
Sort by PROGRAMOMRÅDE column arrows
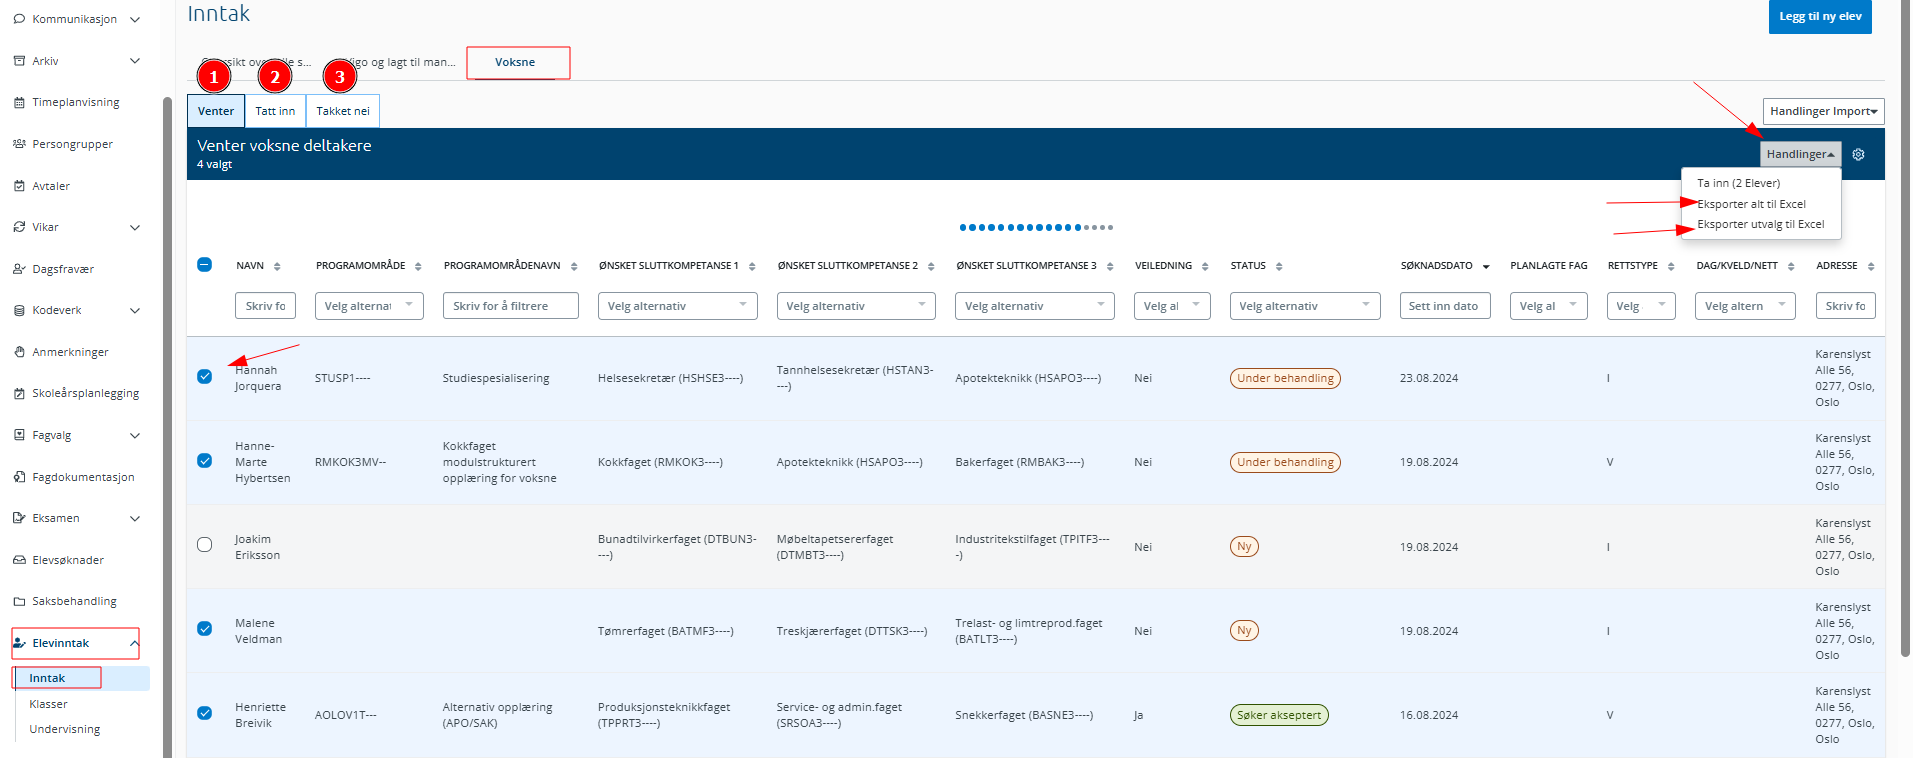coord(418,266)
